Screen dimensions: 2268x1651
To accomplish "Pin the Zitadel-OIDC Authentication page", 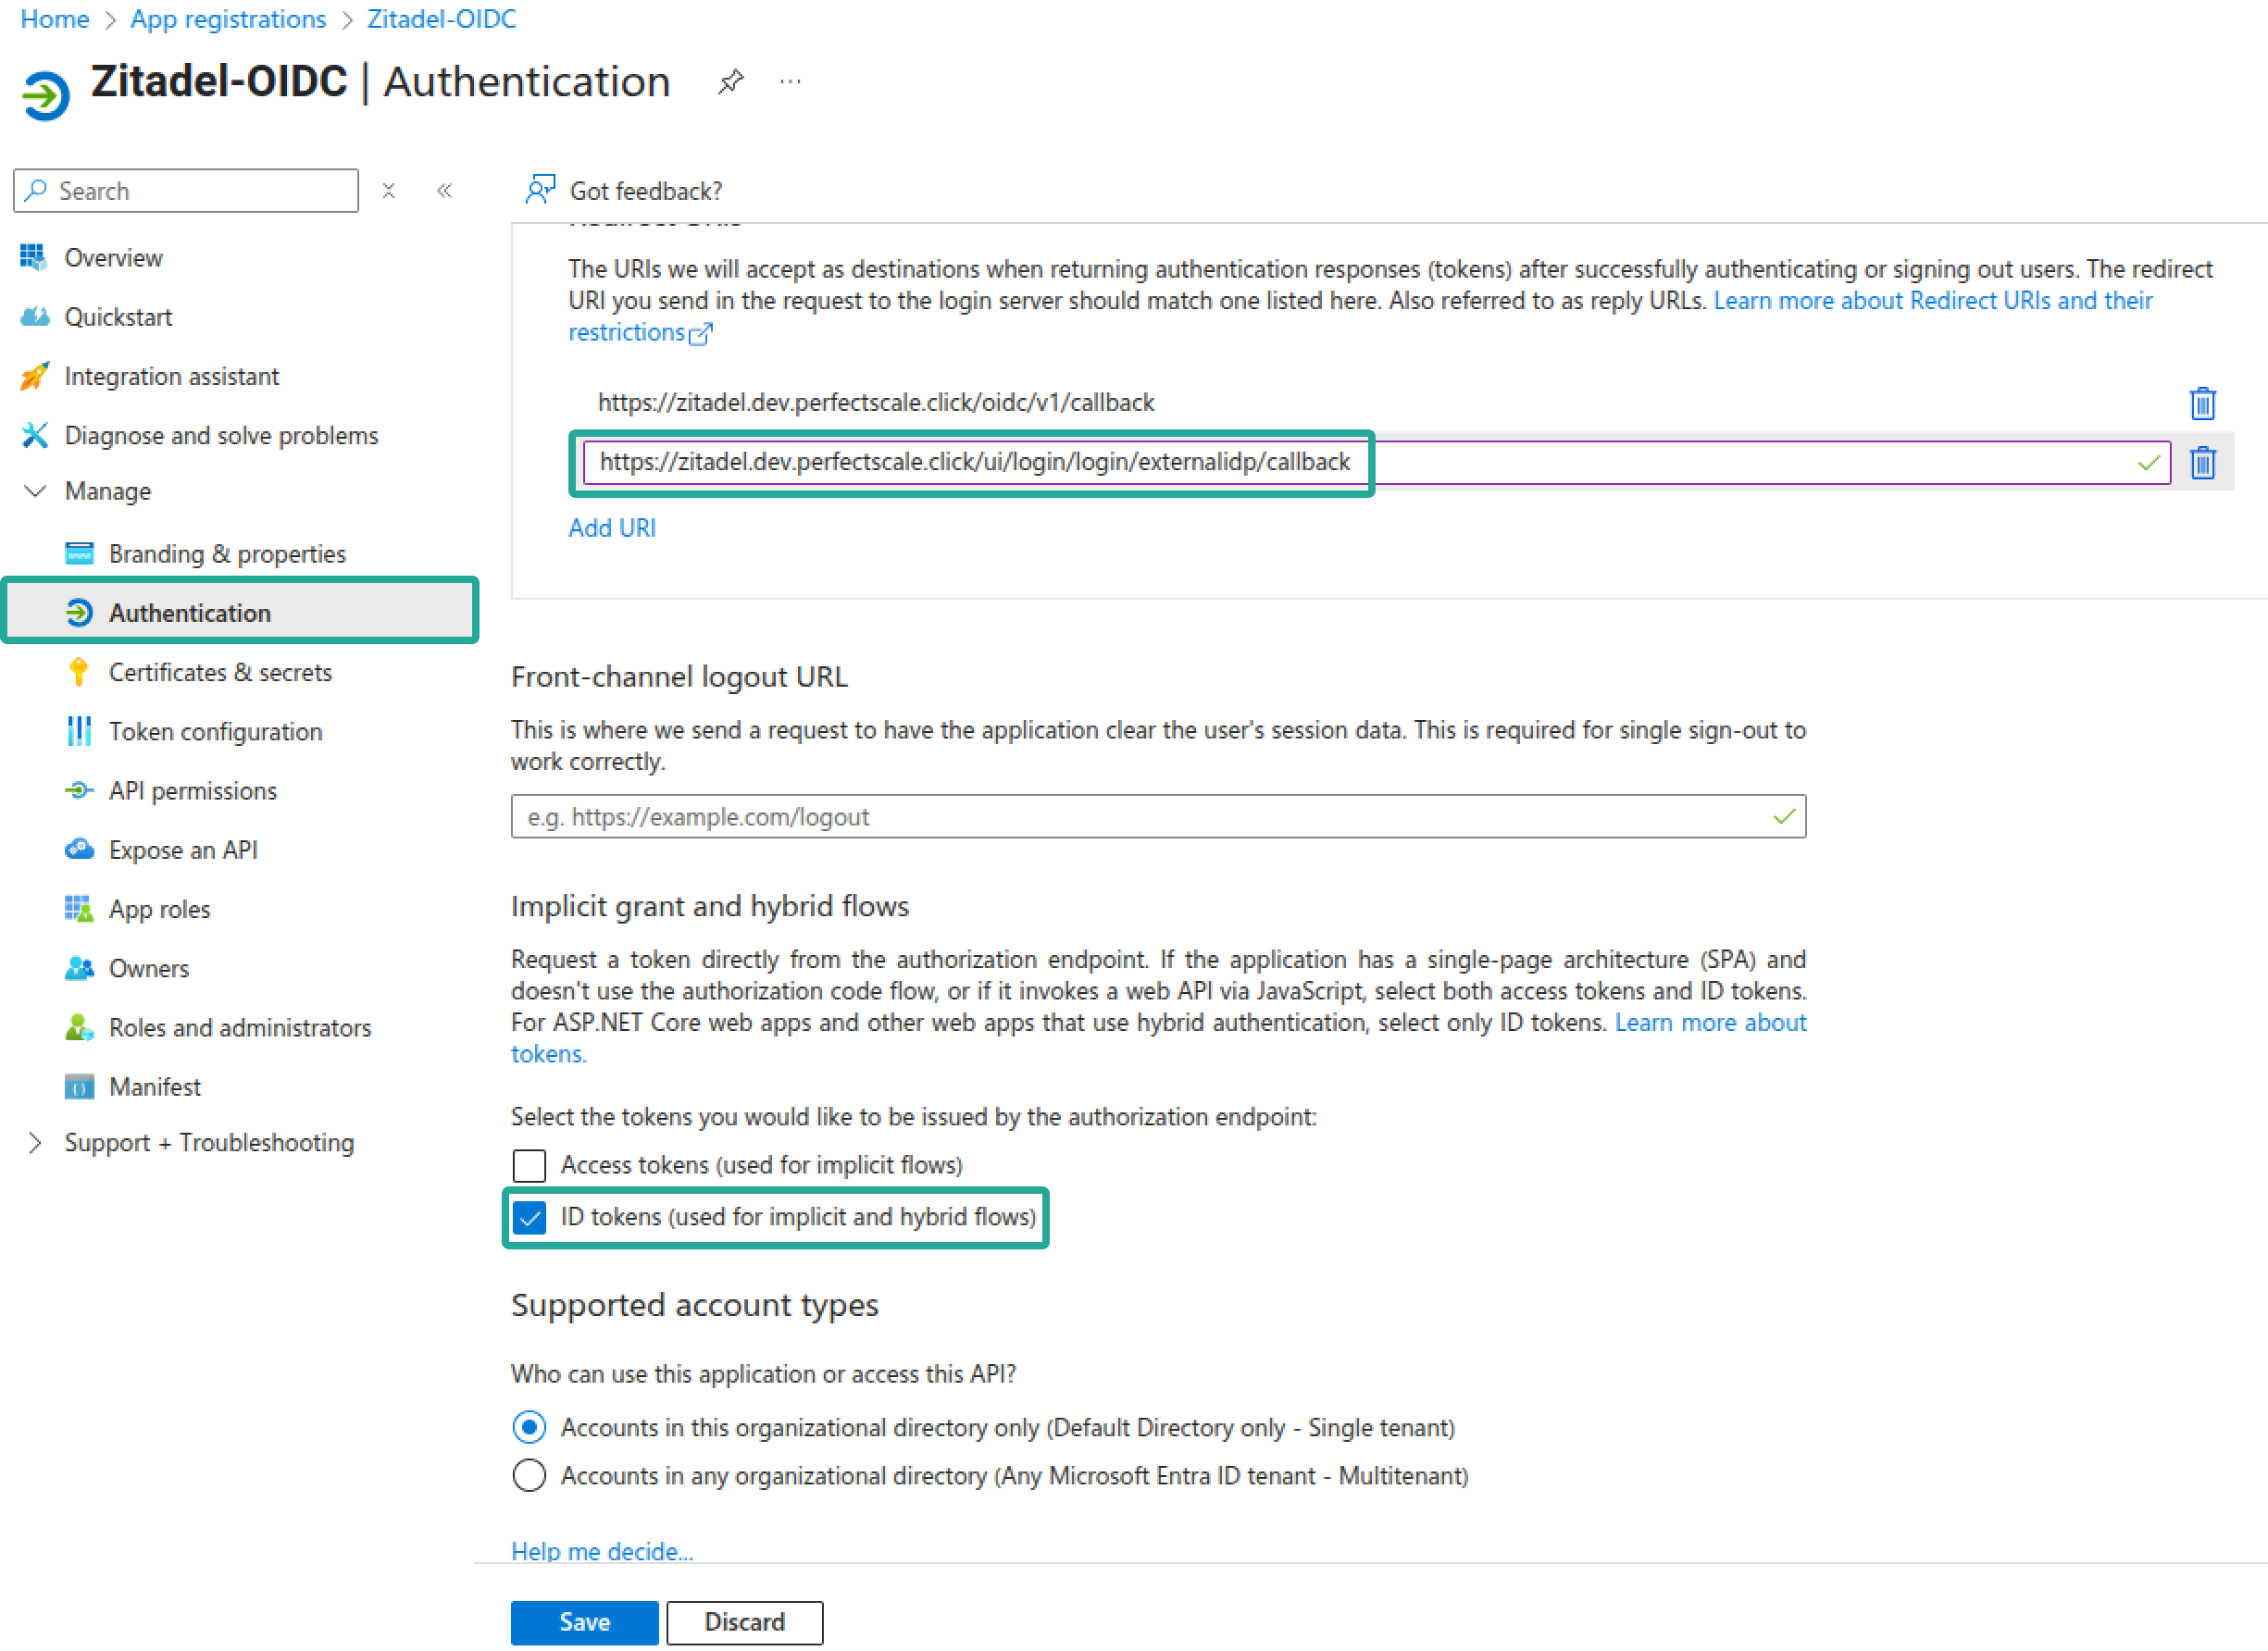I will pos(731,81).
